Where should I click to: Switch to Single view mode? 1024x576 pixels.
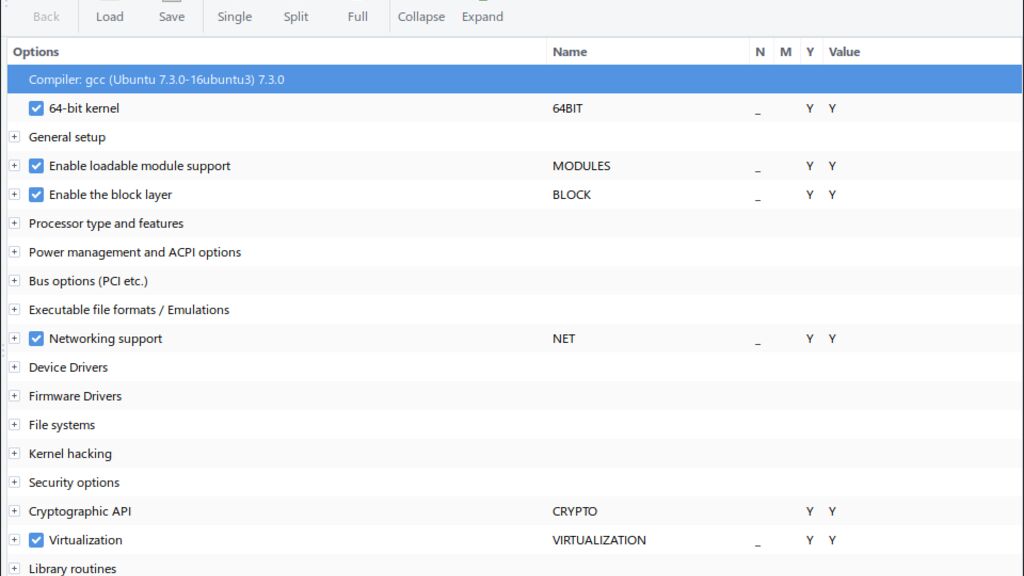[234, 16]
